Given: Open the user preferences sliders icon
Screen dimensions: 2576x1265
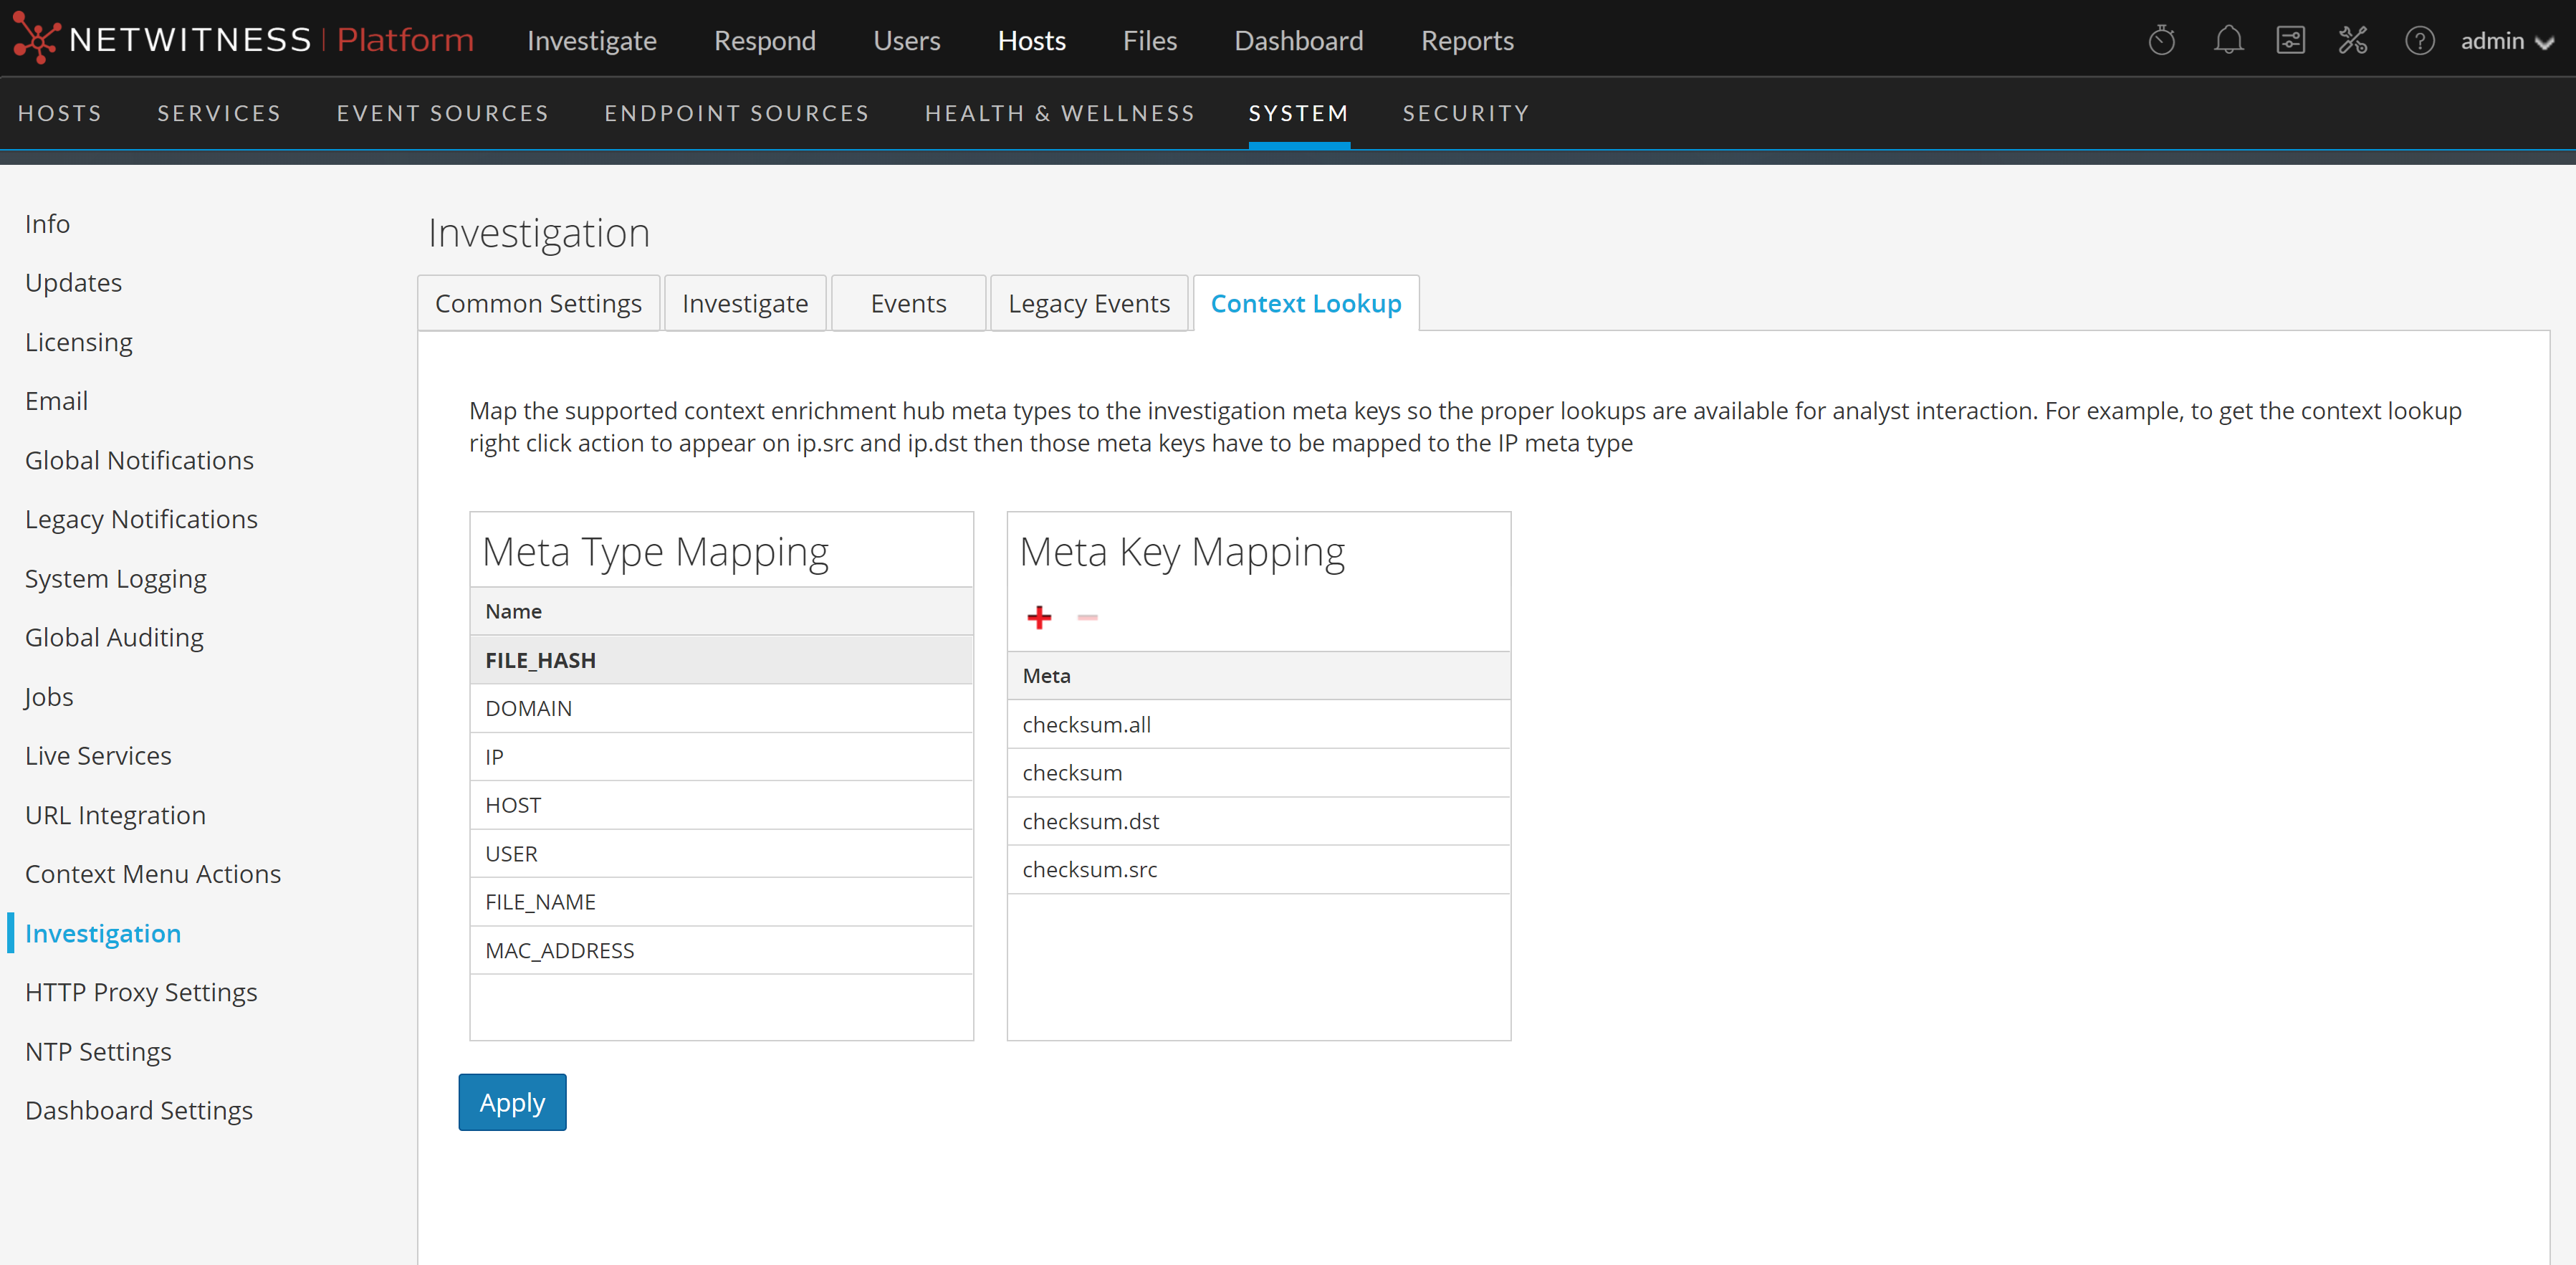Looking at the screenshot, I should [2290, 40].
